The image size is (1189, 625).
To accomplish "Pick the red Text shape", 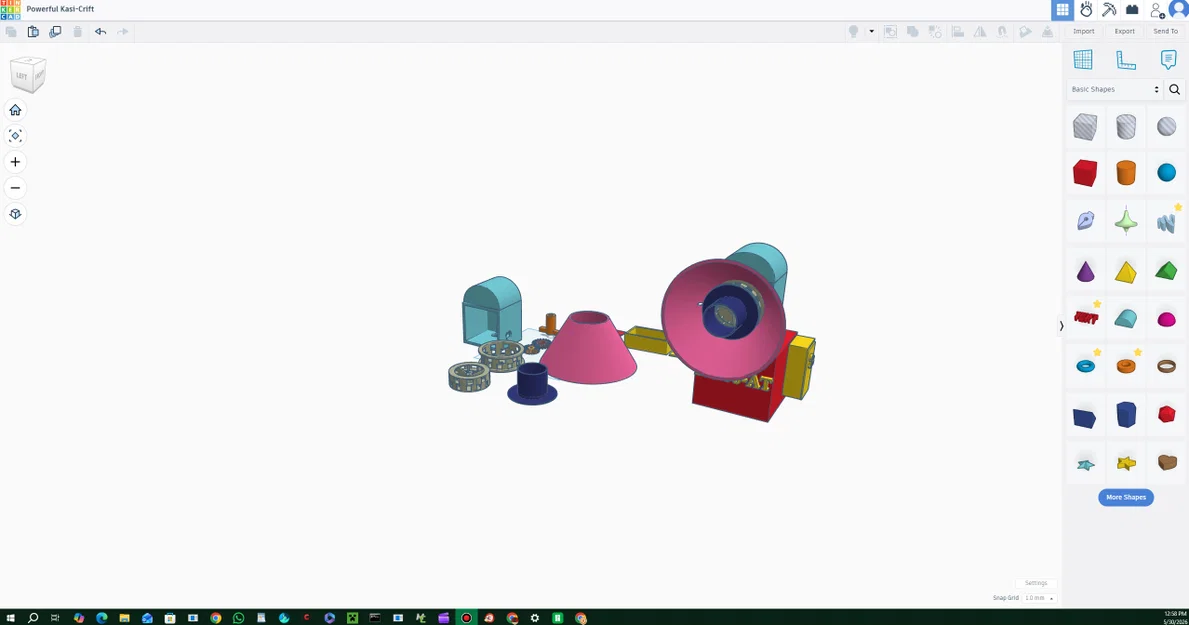I will click(x=1086, y=318).
